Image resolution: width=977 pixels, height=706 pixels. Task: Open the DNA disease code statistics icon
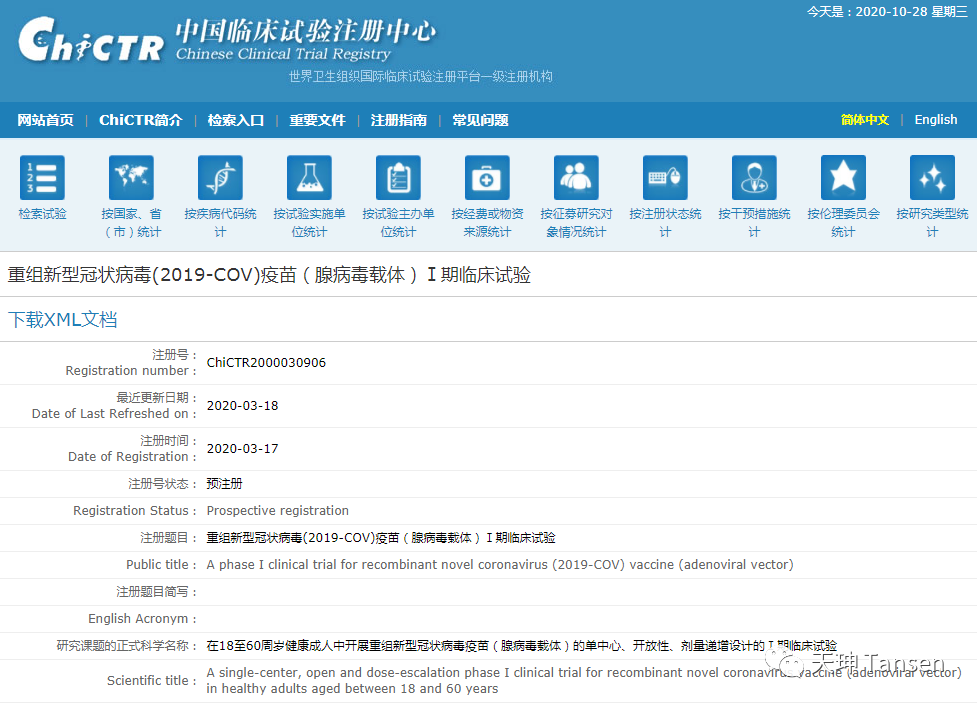tap(221, 178)
